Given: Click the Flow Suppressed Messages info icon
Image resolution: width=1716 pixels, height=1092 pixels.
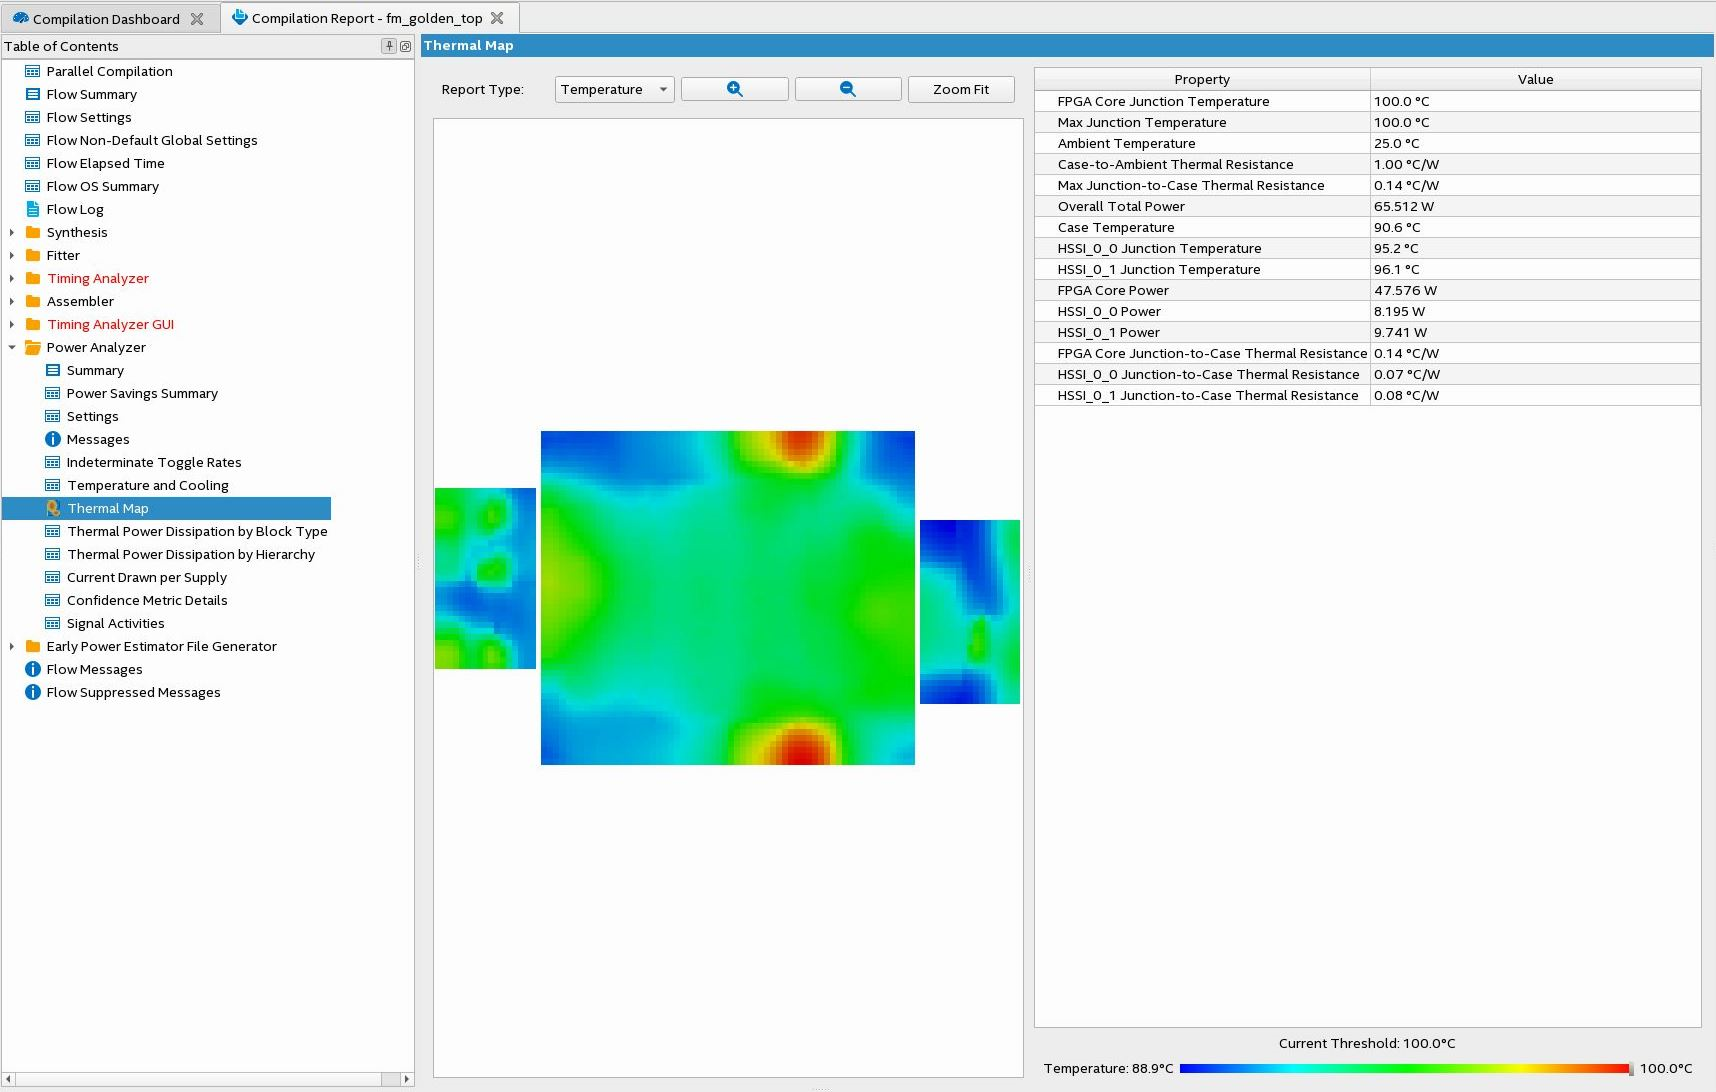Looking at the screenshot, I should click(x=33, y=692).
